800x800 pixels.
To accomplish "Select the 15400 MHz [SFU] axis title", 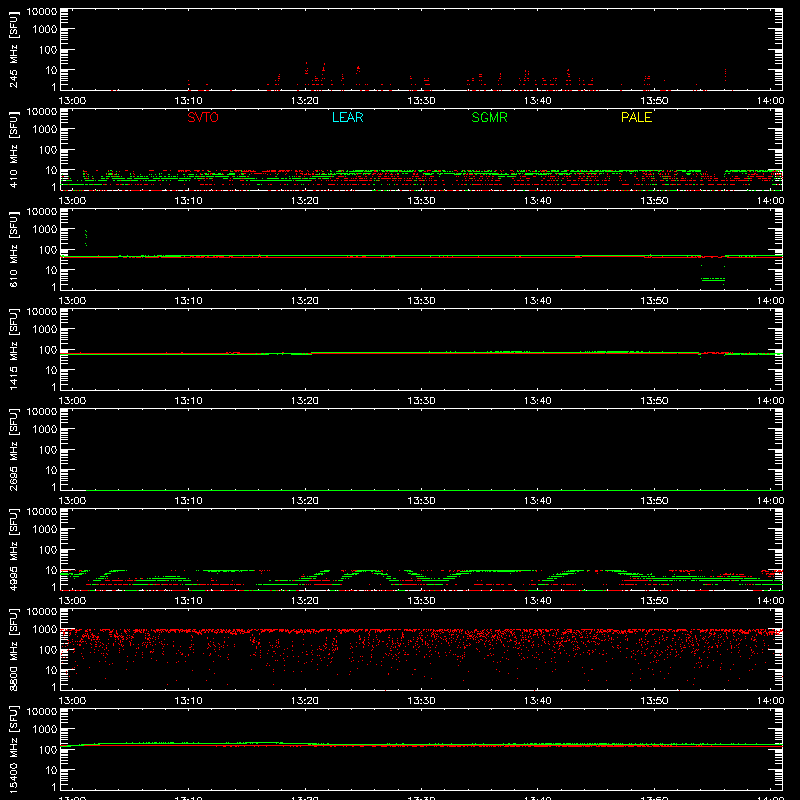I will point(13,749).
